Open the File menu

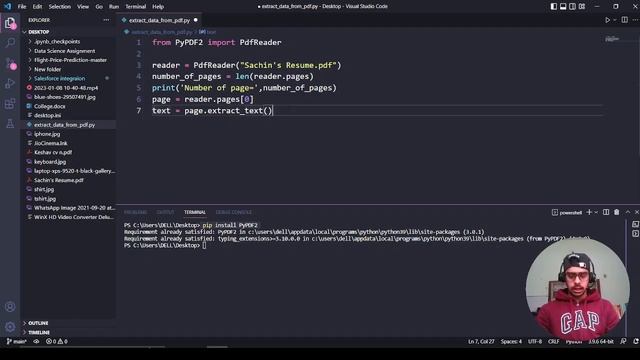22,7
